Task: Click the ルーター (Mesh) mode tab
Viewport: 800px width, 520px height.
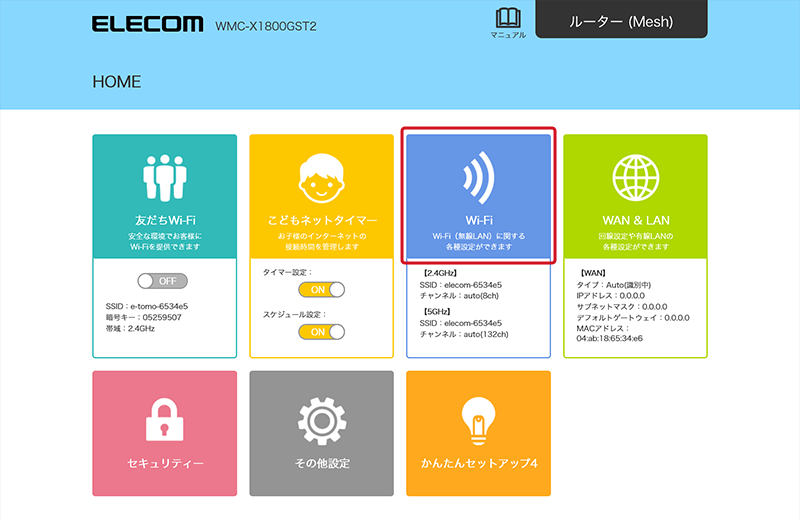Action: (x=621, y=19)
